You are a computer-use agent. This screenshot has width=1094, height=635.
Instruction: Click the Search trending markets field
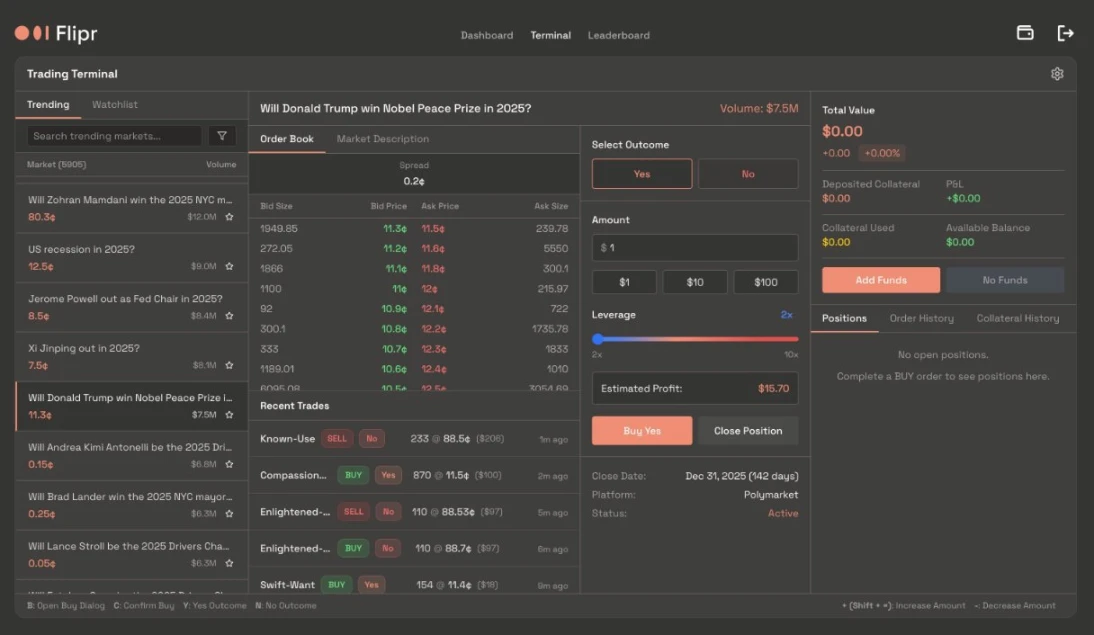point(114,136)
